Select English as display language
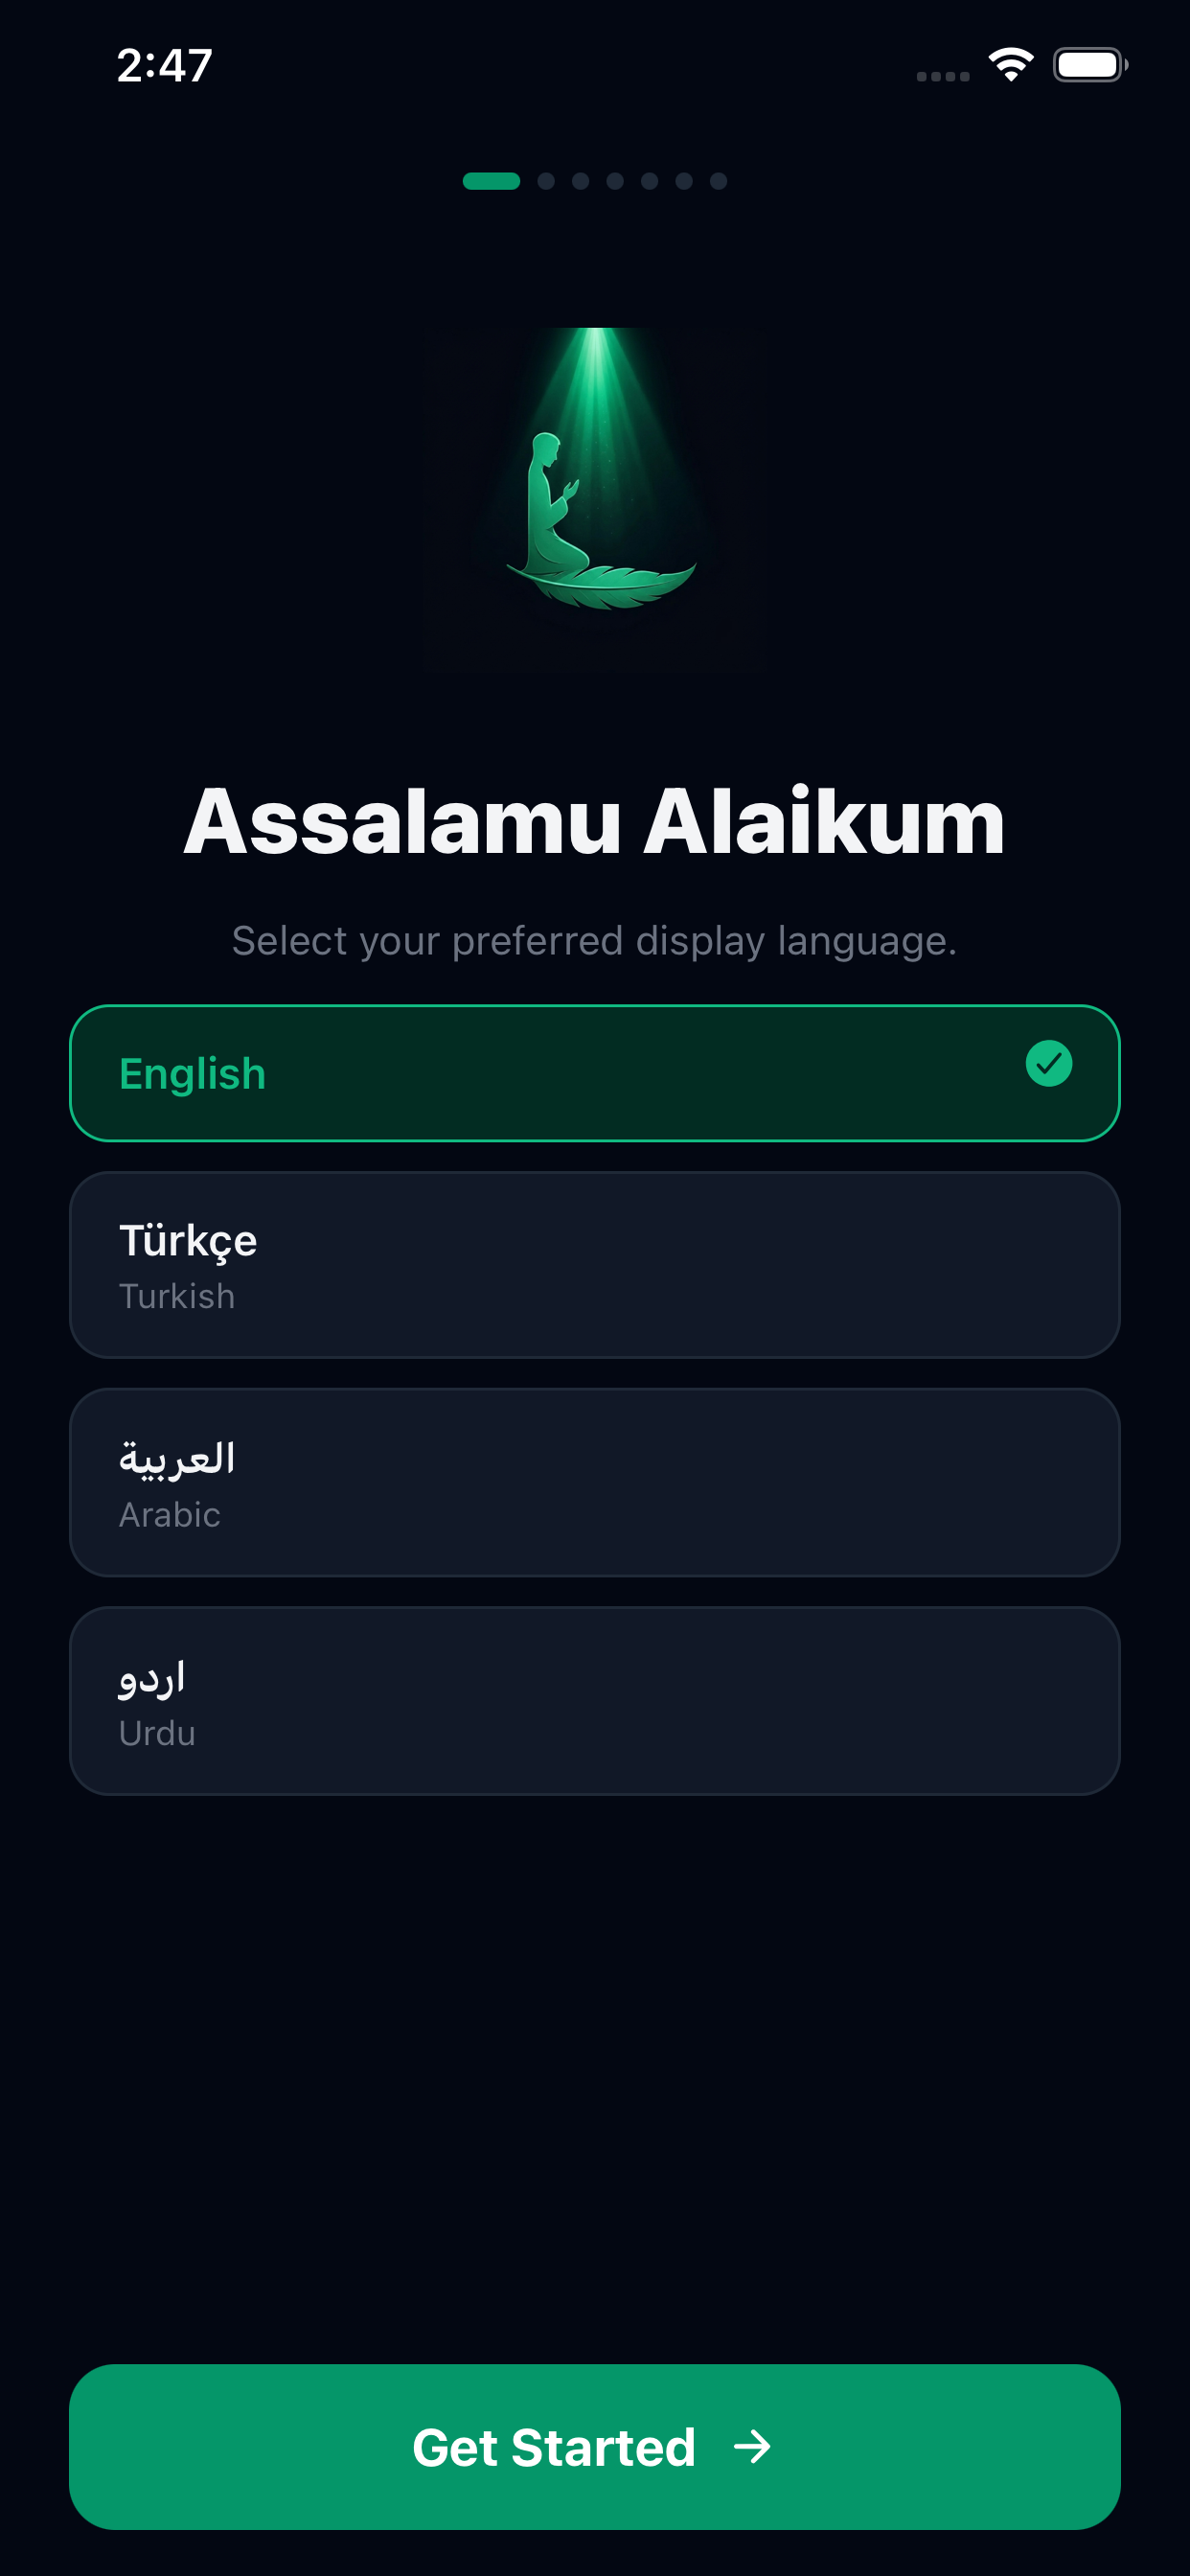The image size is (1190, 2576). point(595,1073)
